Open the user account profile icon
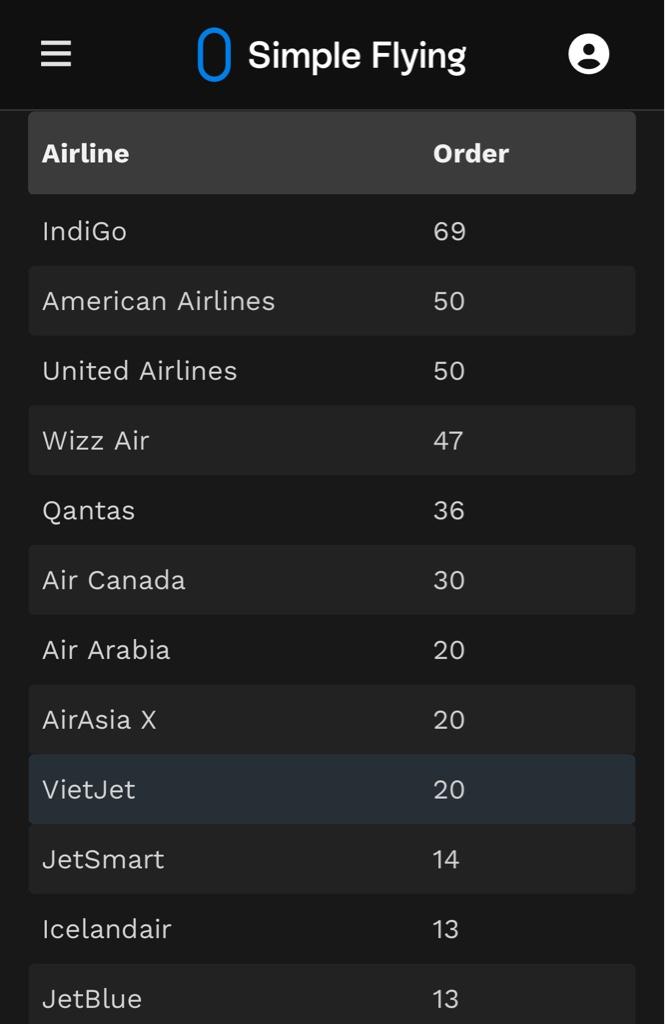Image resolution: width=665 pixels, height=1024 pixels. coord(589,54)
